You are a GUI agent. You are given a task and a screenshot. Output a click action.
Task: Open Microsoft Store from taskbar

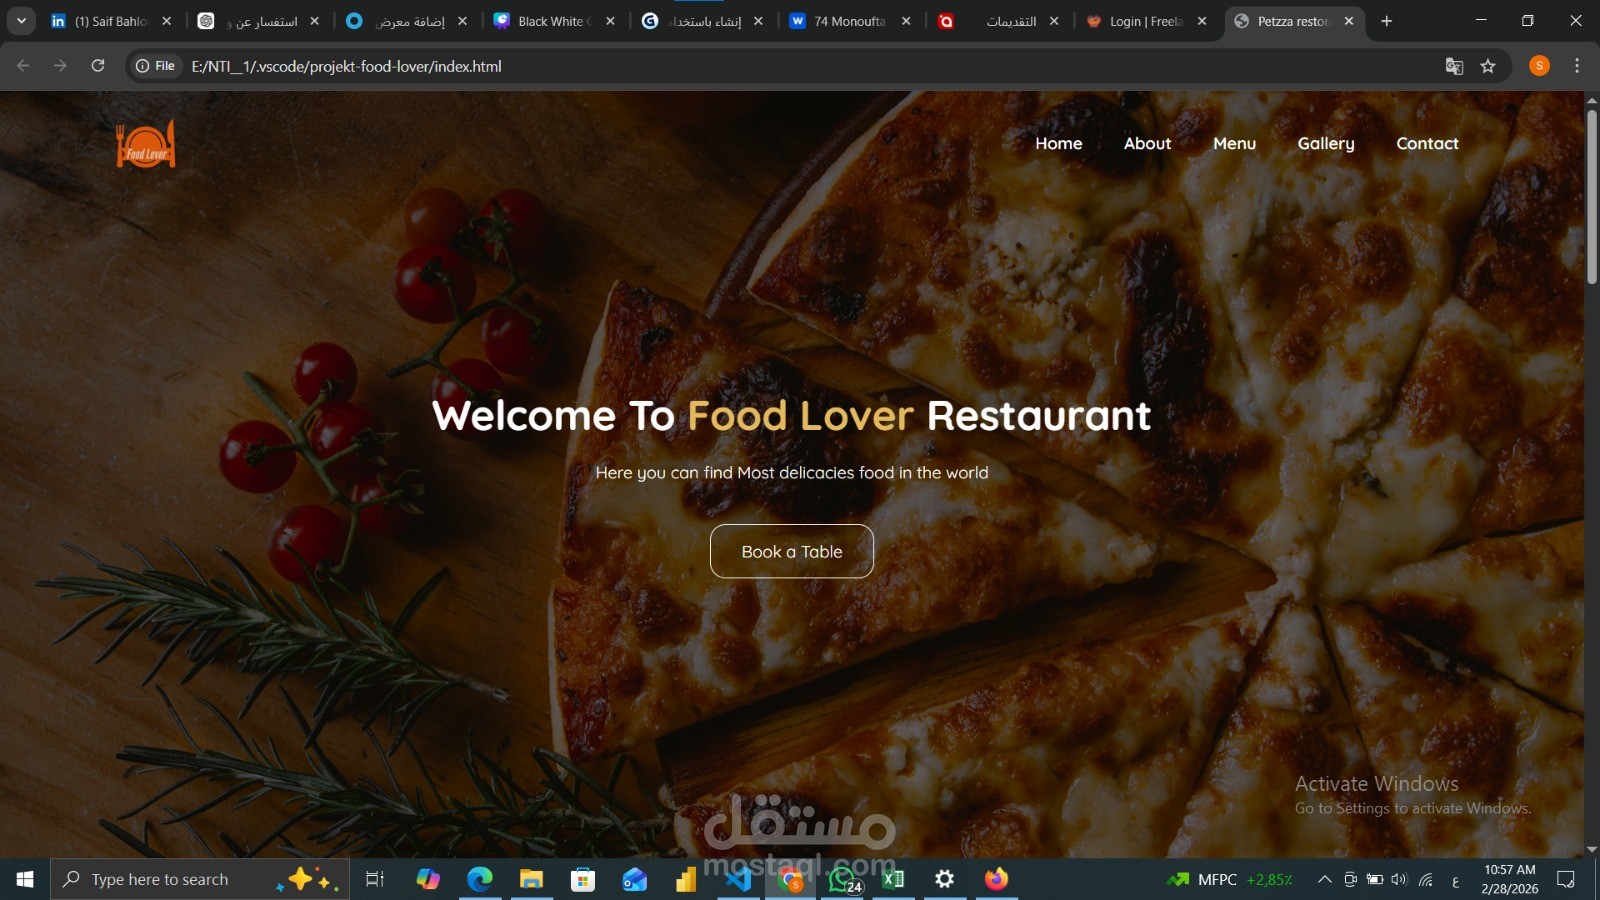(x=583, y=879)
